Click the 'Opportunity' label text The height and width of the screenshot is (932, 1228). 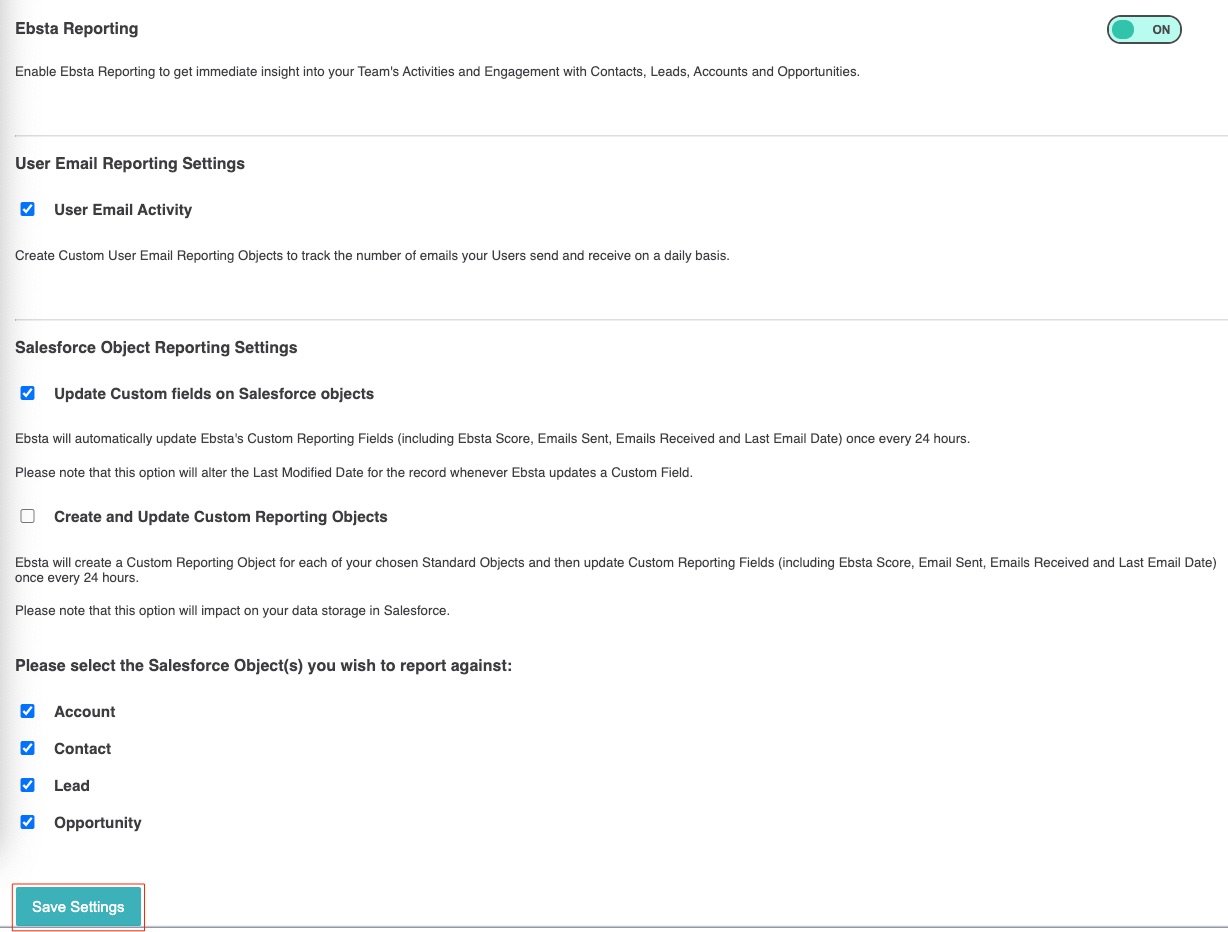pyautogui.click(x=98, y=823)
